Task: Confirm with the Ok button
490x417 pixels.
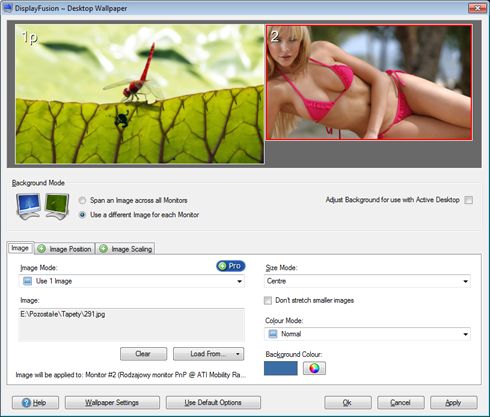Action: [348, 403]
